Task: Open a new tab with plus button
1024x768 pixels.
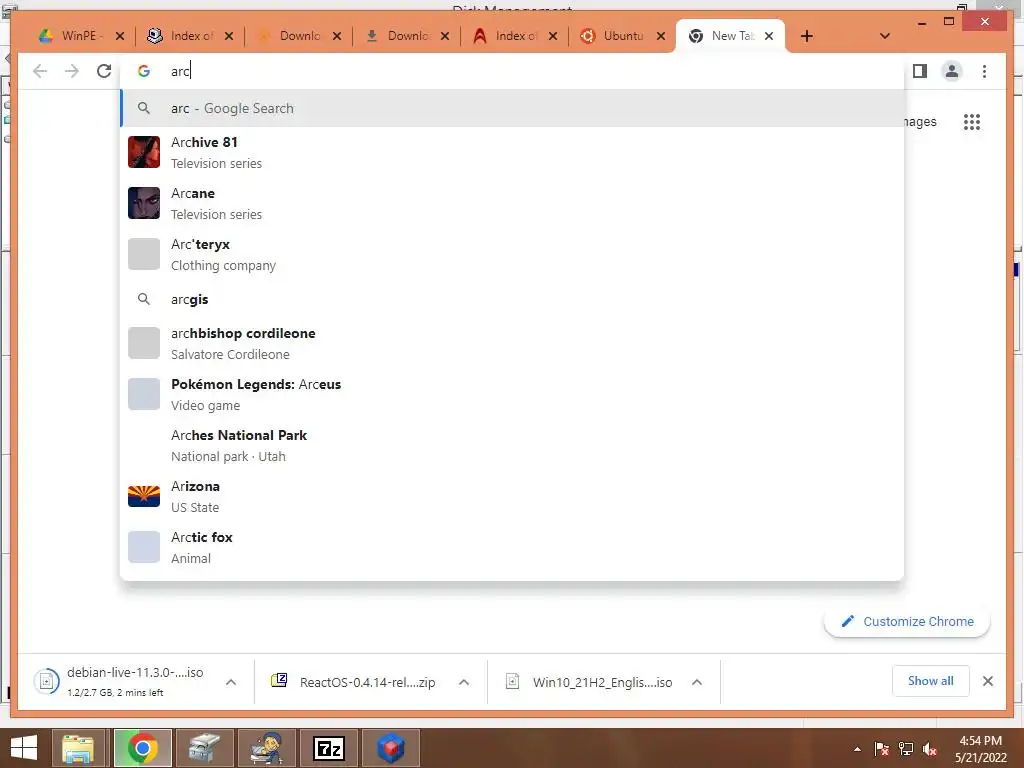Action: (x=807, y=36)
